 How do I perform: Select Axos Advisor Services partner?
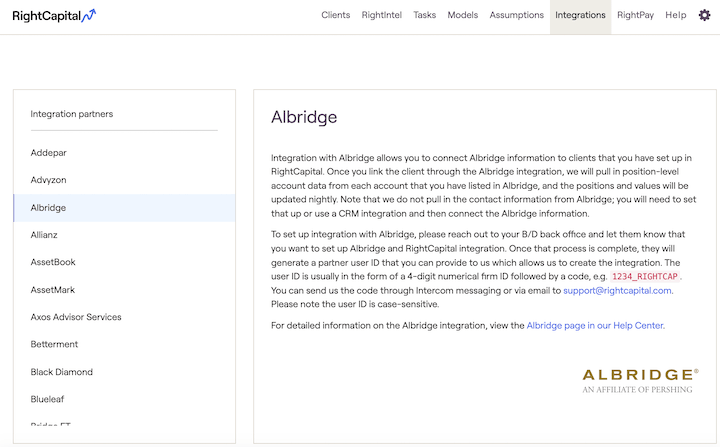[76, 317]
